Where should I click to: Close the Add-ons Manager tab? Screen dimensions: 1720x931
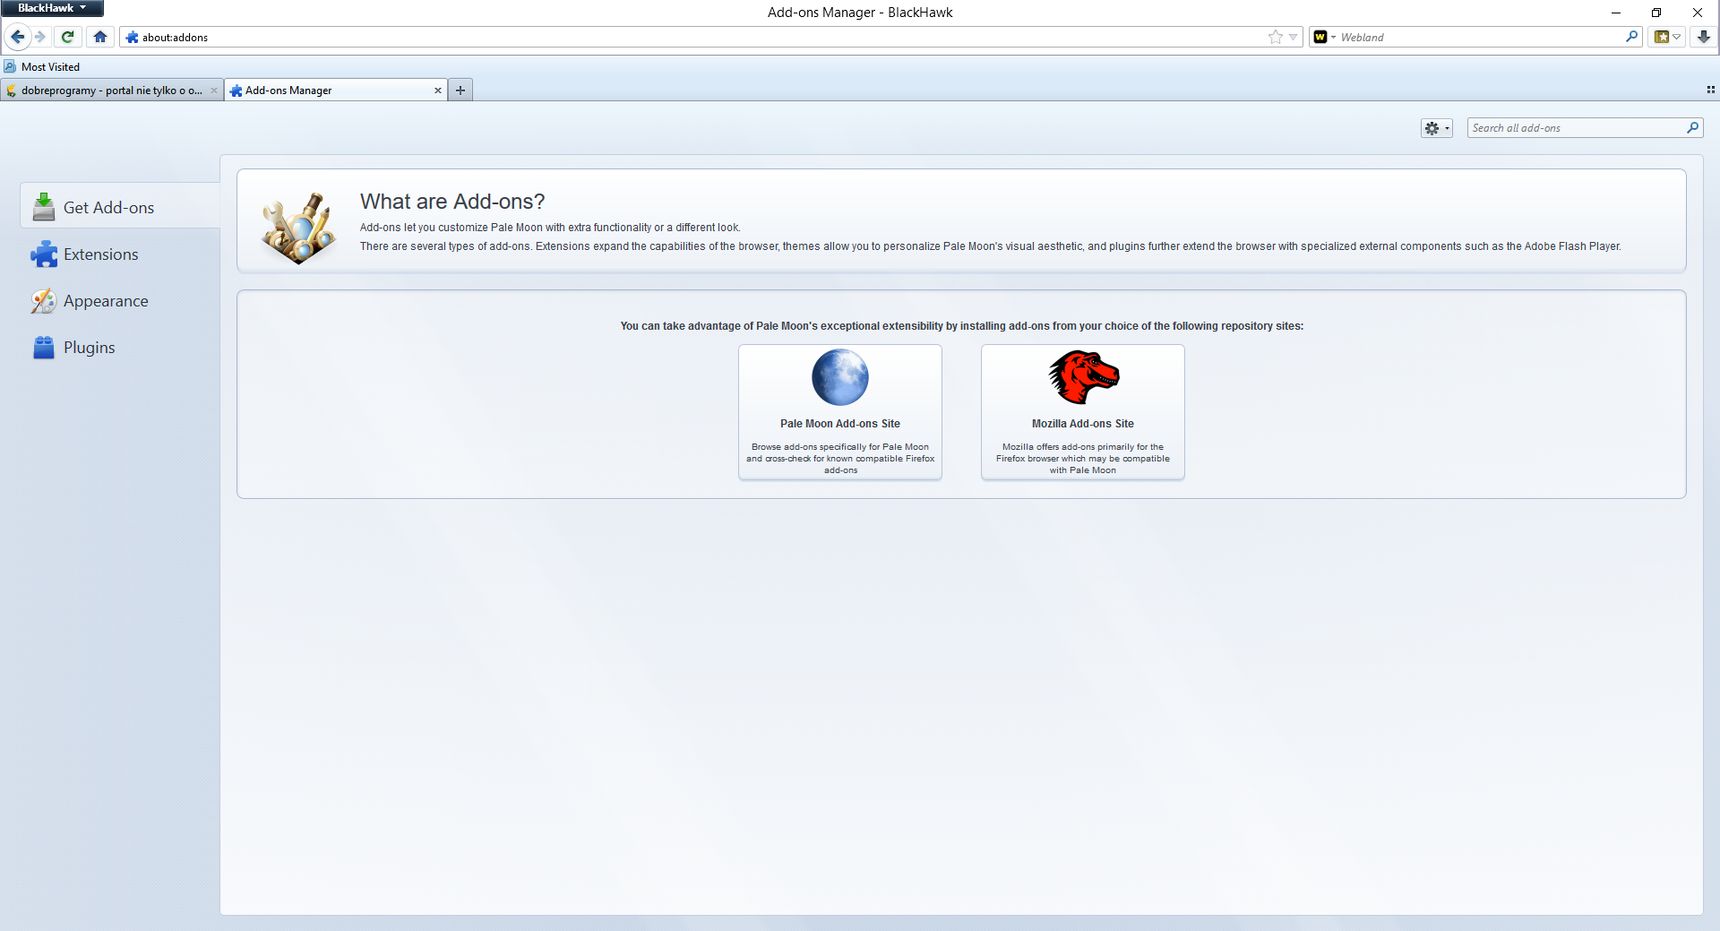pyautogui.click(x=437, y=90)
